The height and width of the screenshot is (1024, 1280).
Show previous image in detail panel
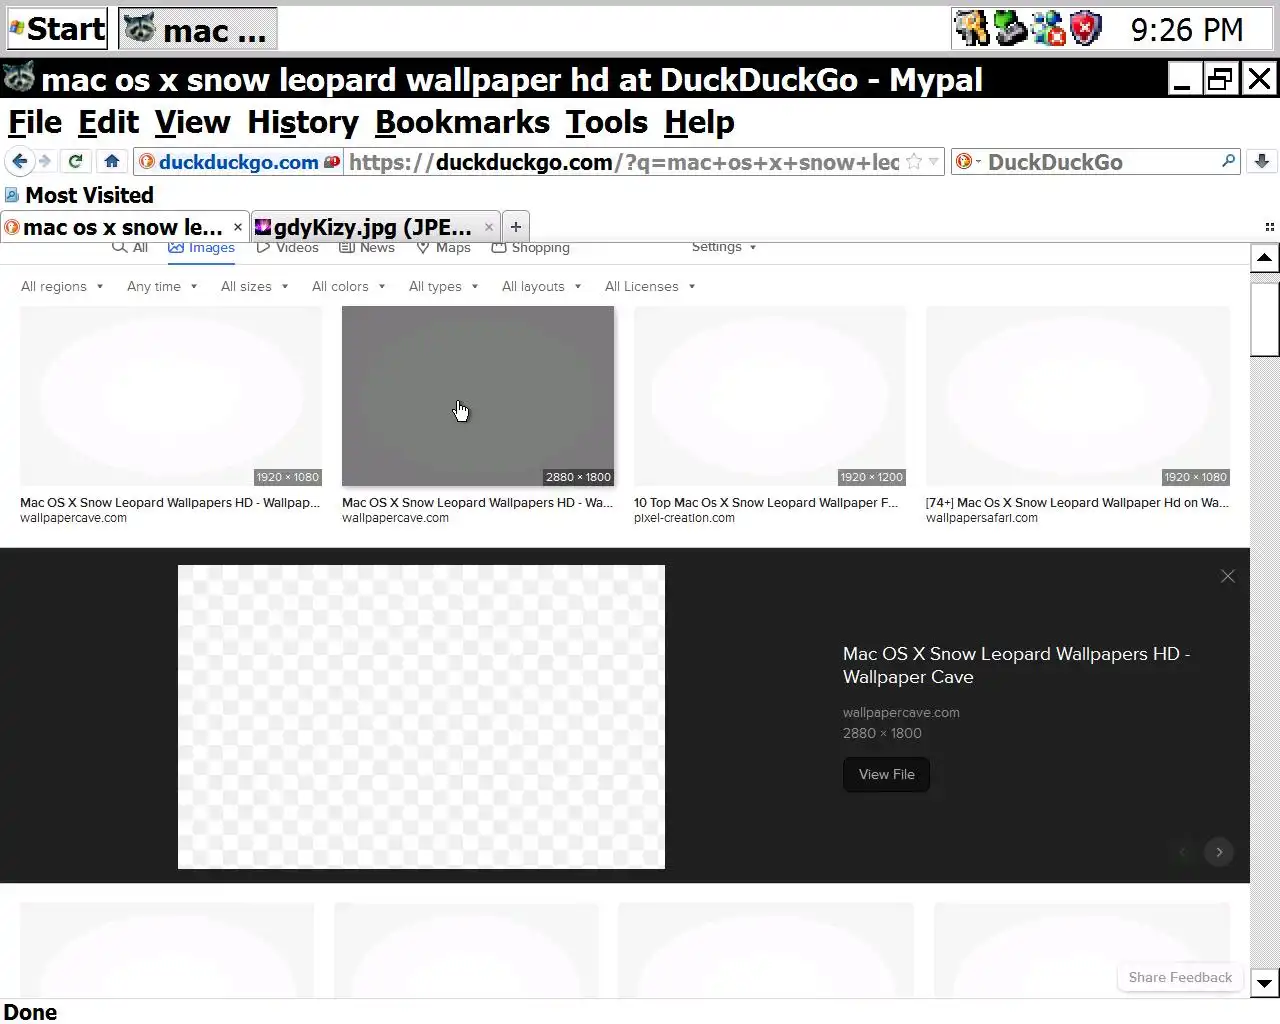click(1183, 852)
